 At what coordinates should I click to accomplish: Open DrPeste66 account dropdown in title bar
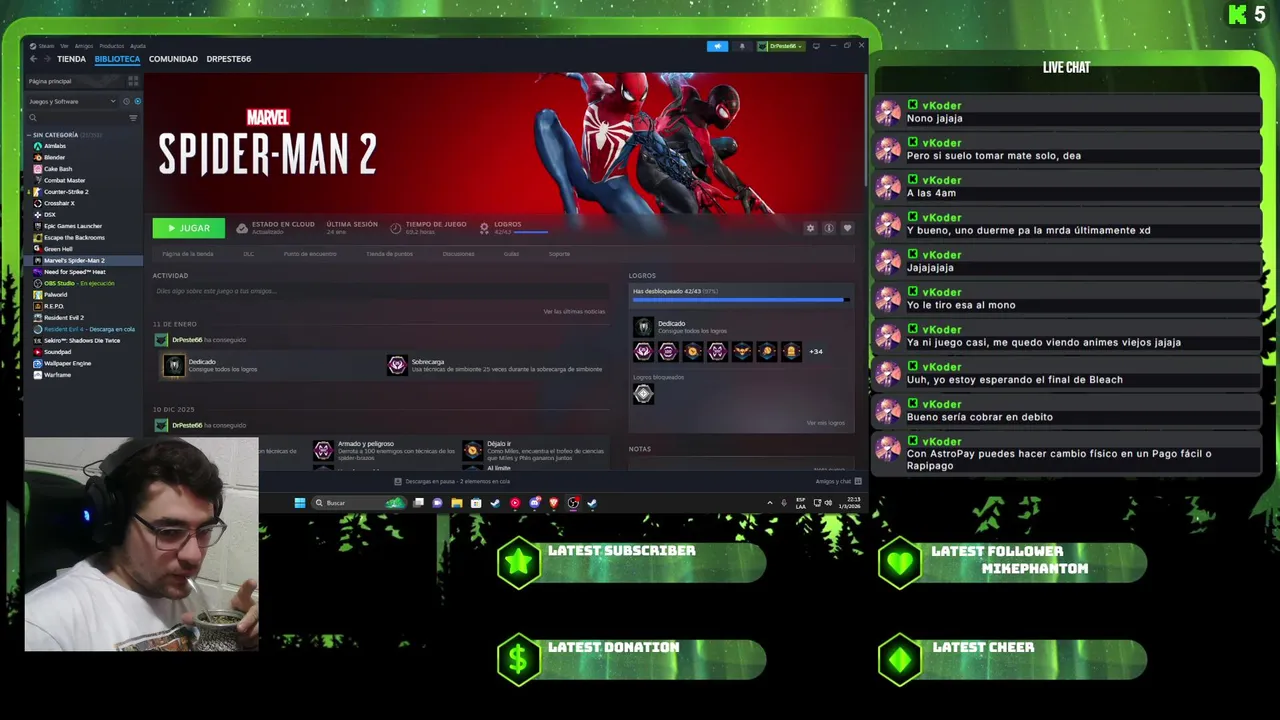[780, 46]
